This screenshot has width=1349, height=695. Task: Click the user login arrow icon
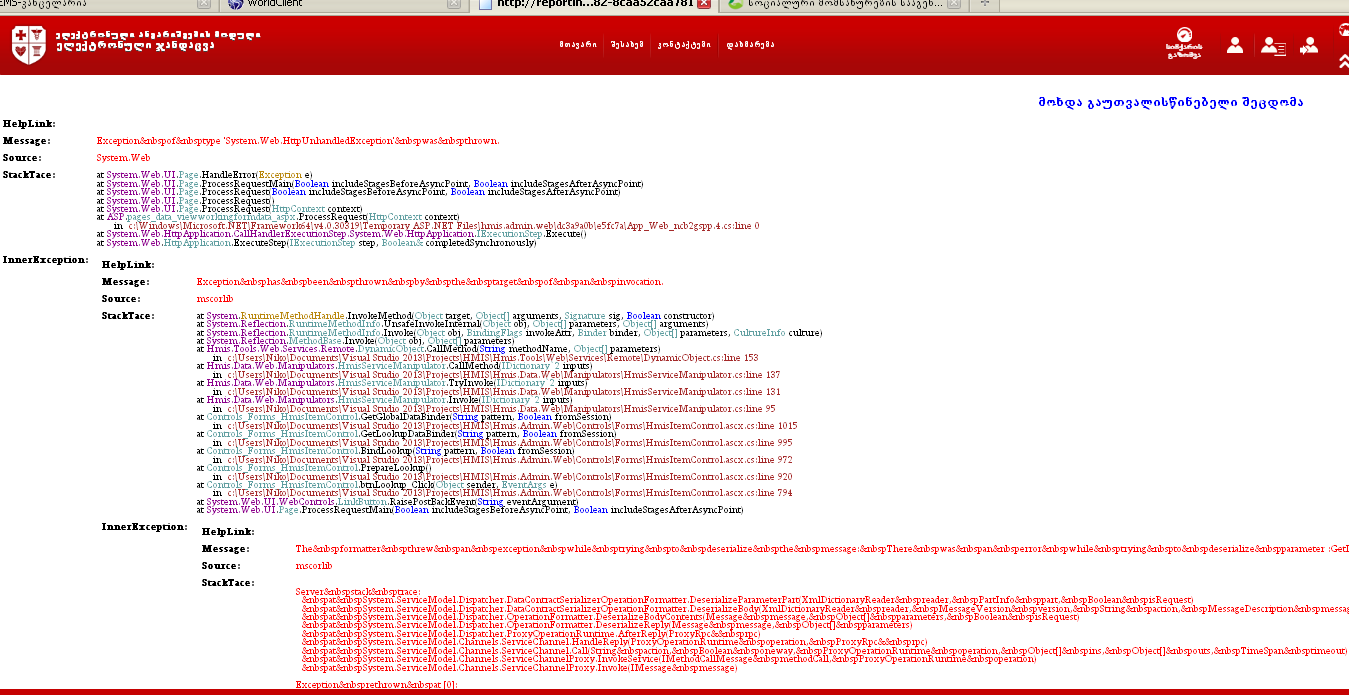[1308, 45]
